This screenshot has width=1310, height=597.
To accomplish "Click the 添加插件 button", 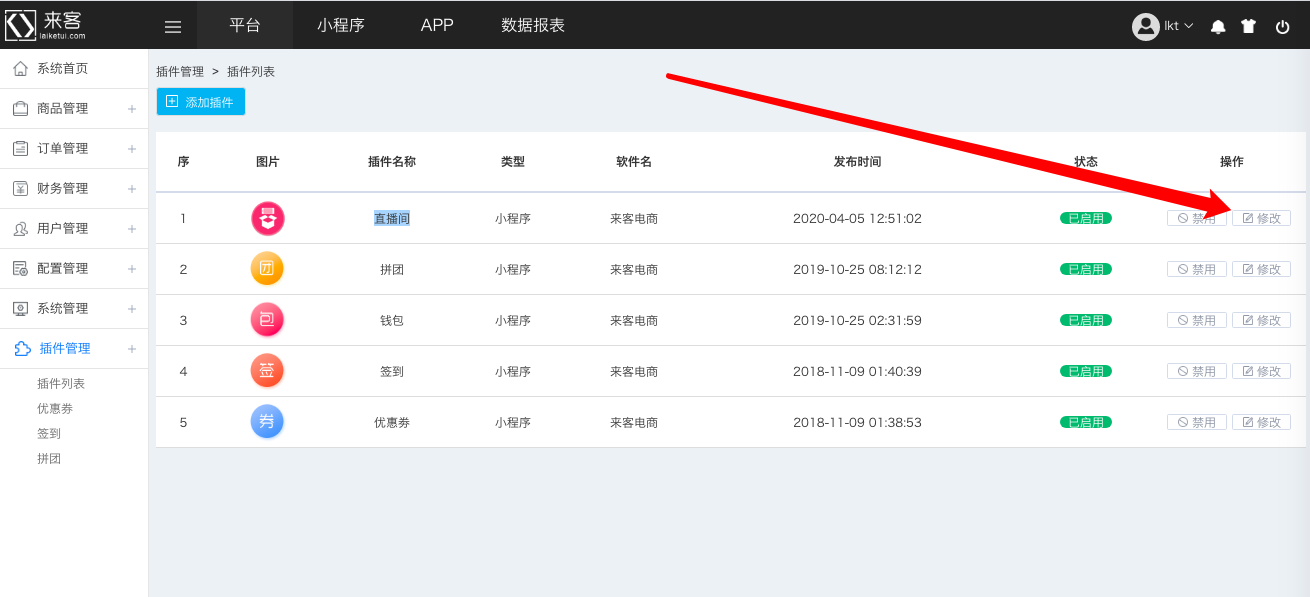I will (x=201, y=102).
